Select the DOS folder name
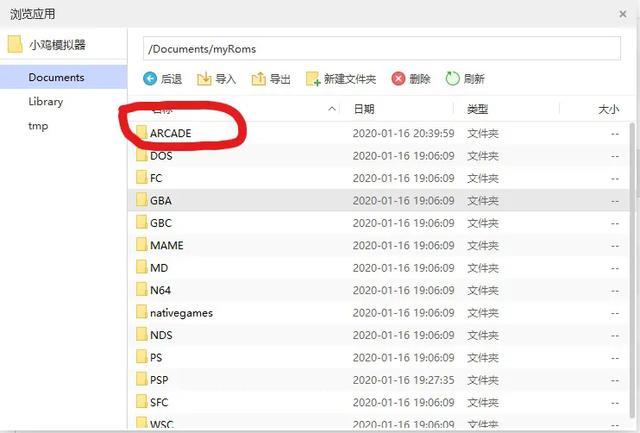The image size is (640, 433). (x=161, y=156)
